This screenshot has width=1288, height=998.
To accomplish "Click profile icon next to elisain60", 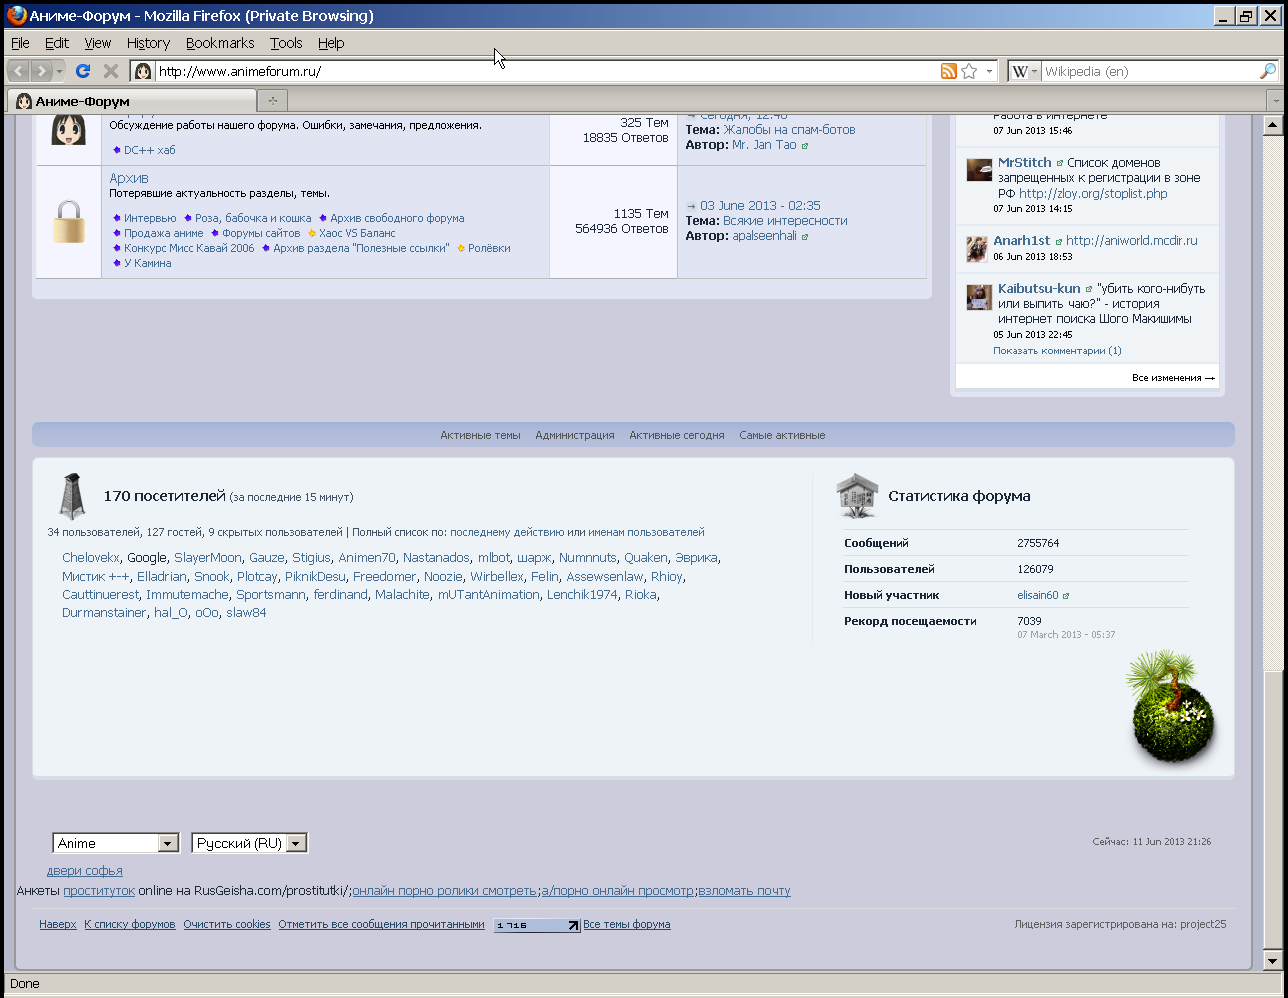I will click(1066, 596).
